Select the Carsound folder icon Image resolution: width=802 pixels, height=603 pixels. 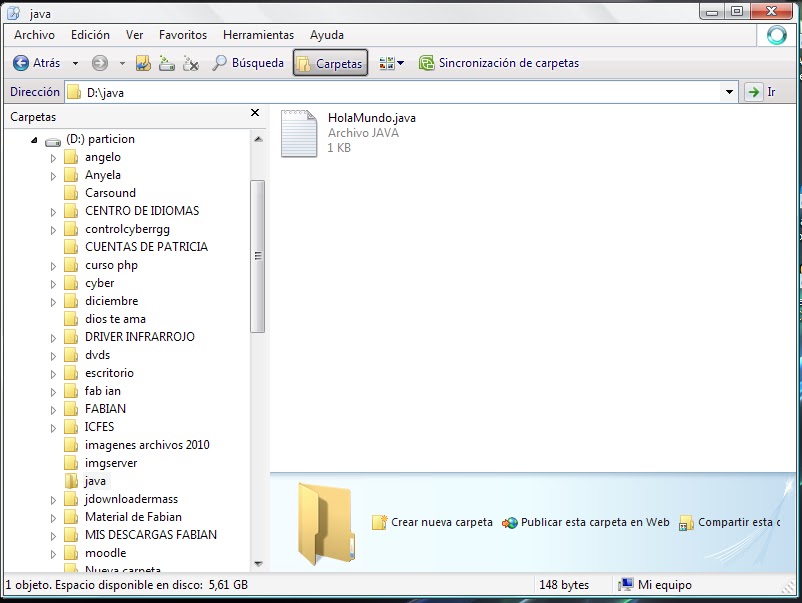[71, 193]
